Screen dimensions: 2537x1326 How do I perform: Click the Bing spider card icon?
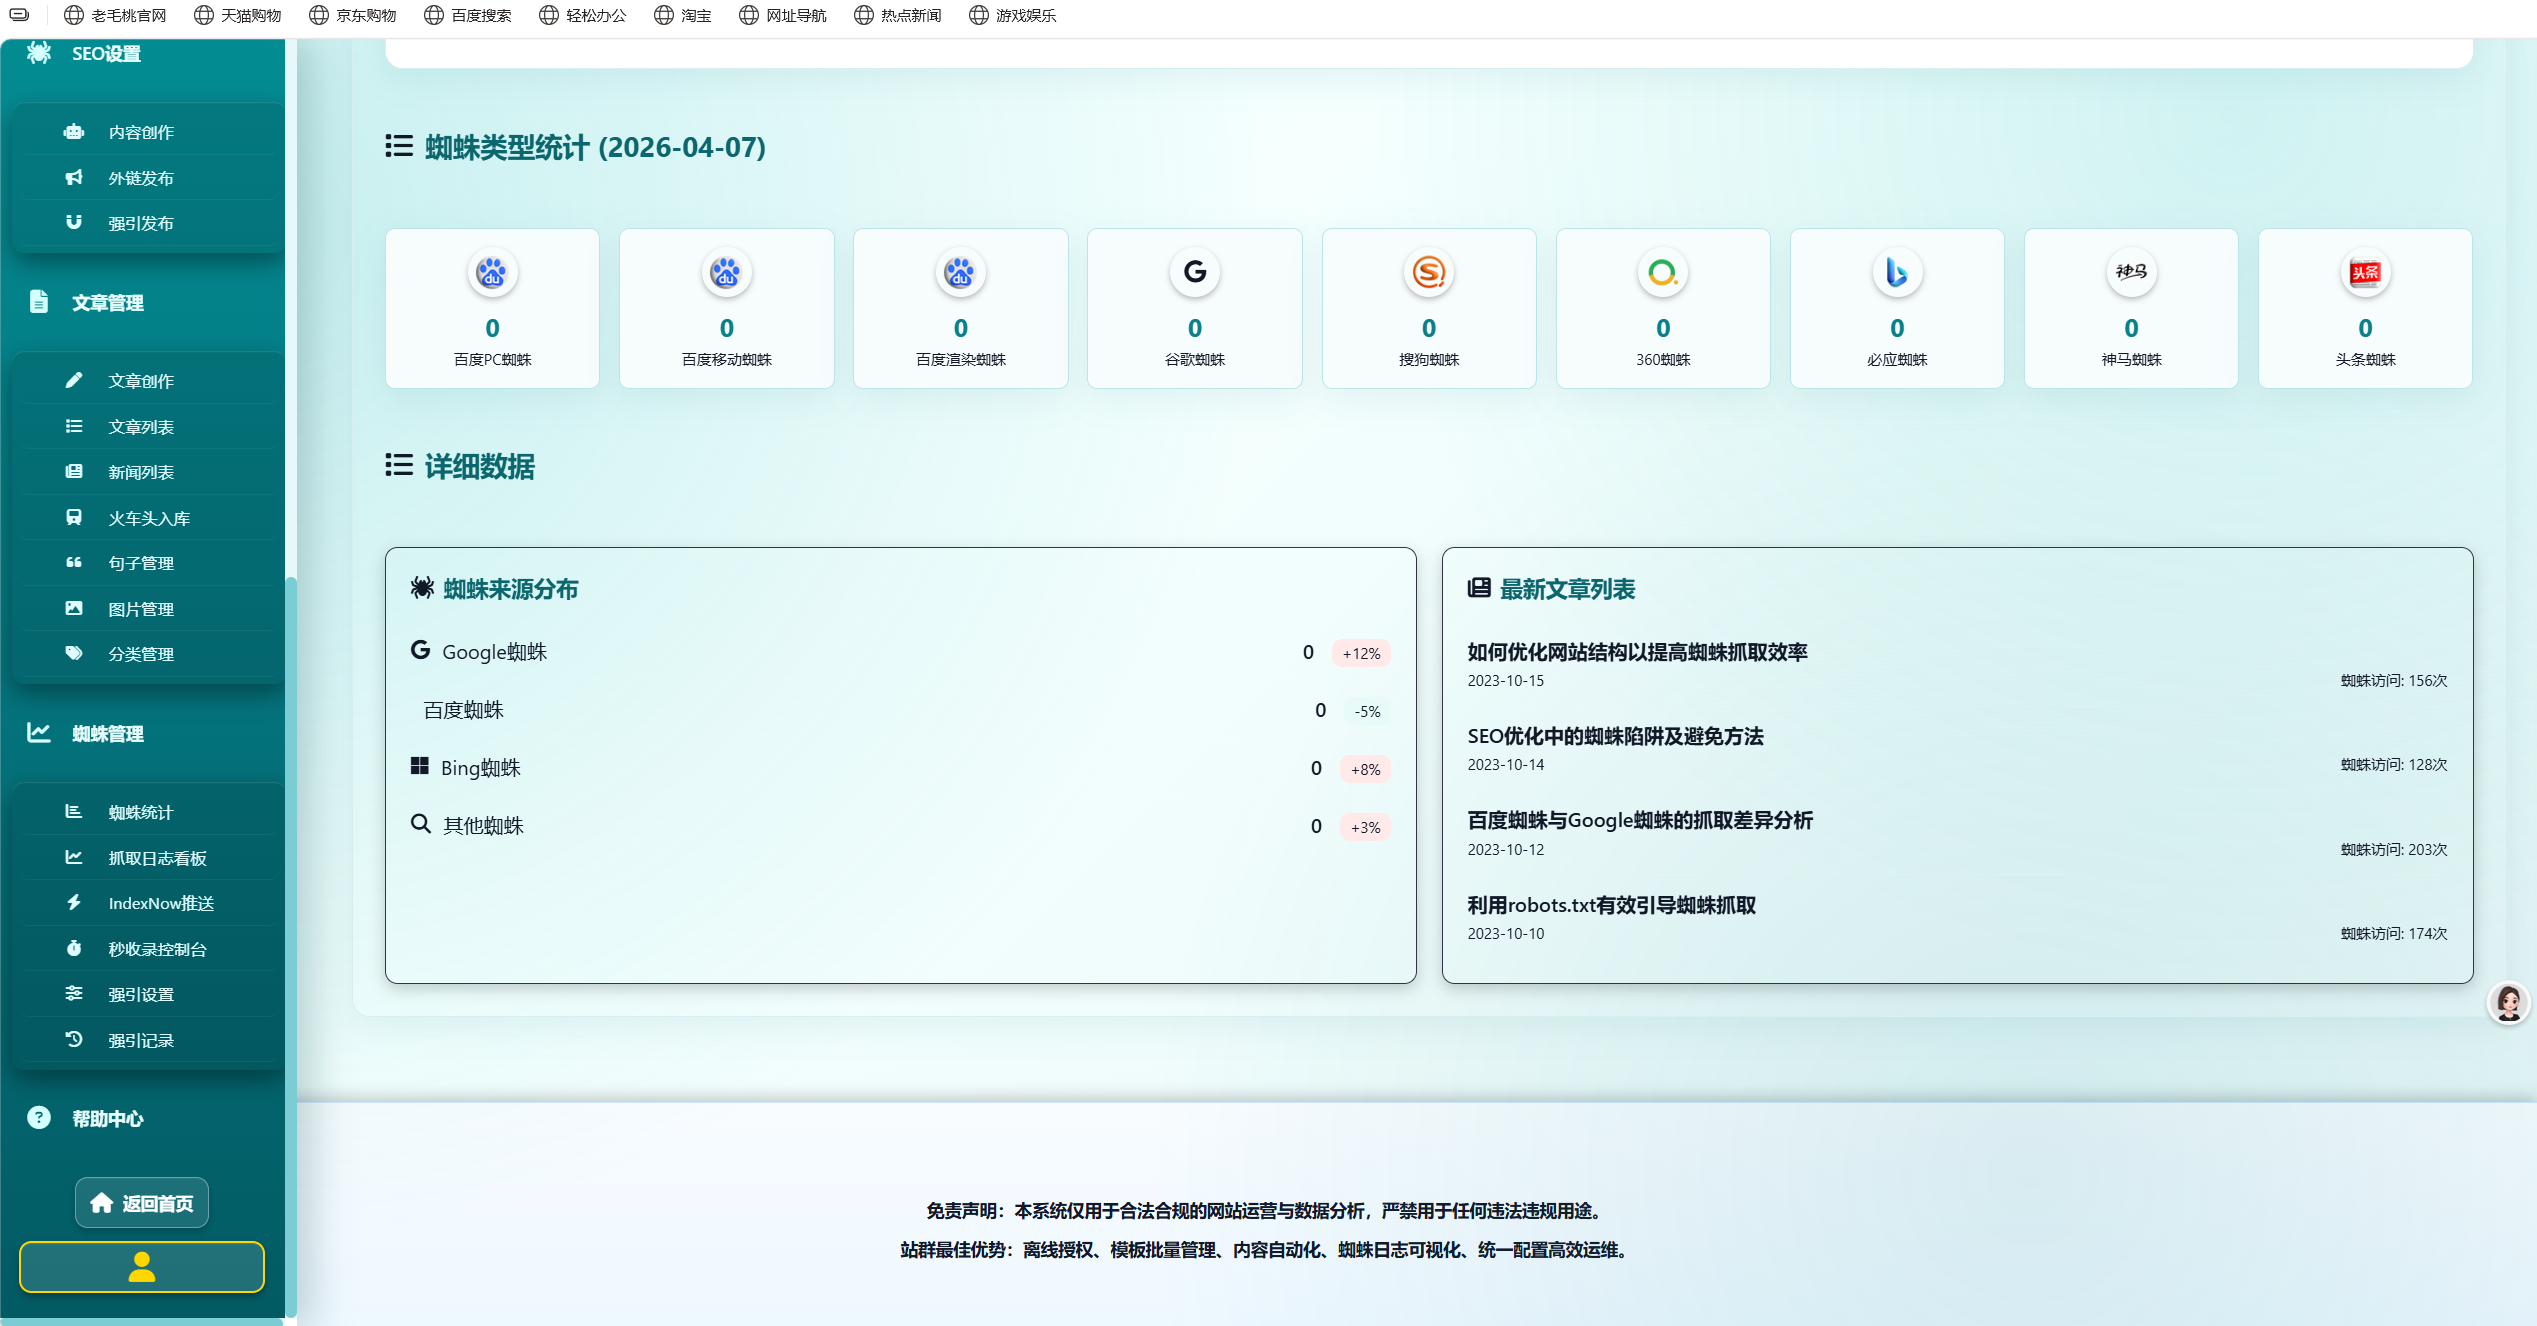[x=1896, y=272]
